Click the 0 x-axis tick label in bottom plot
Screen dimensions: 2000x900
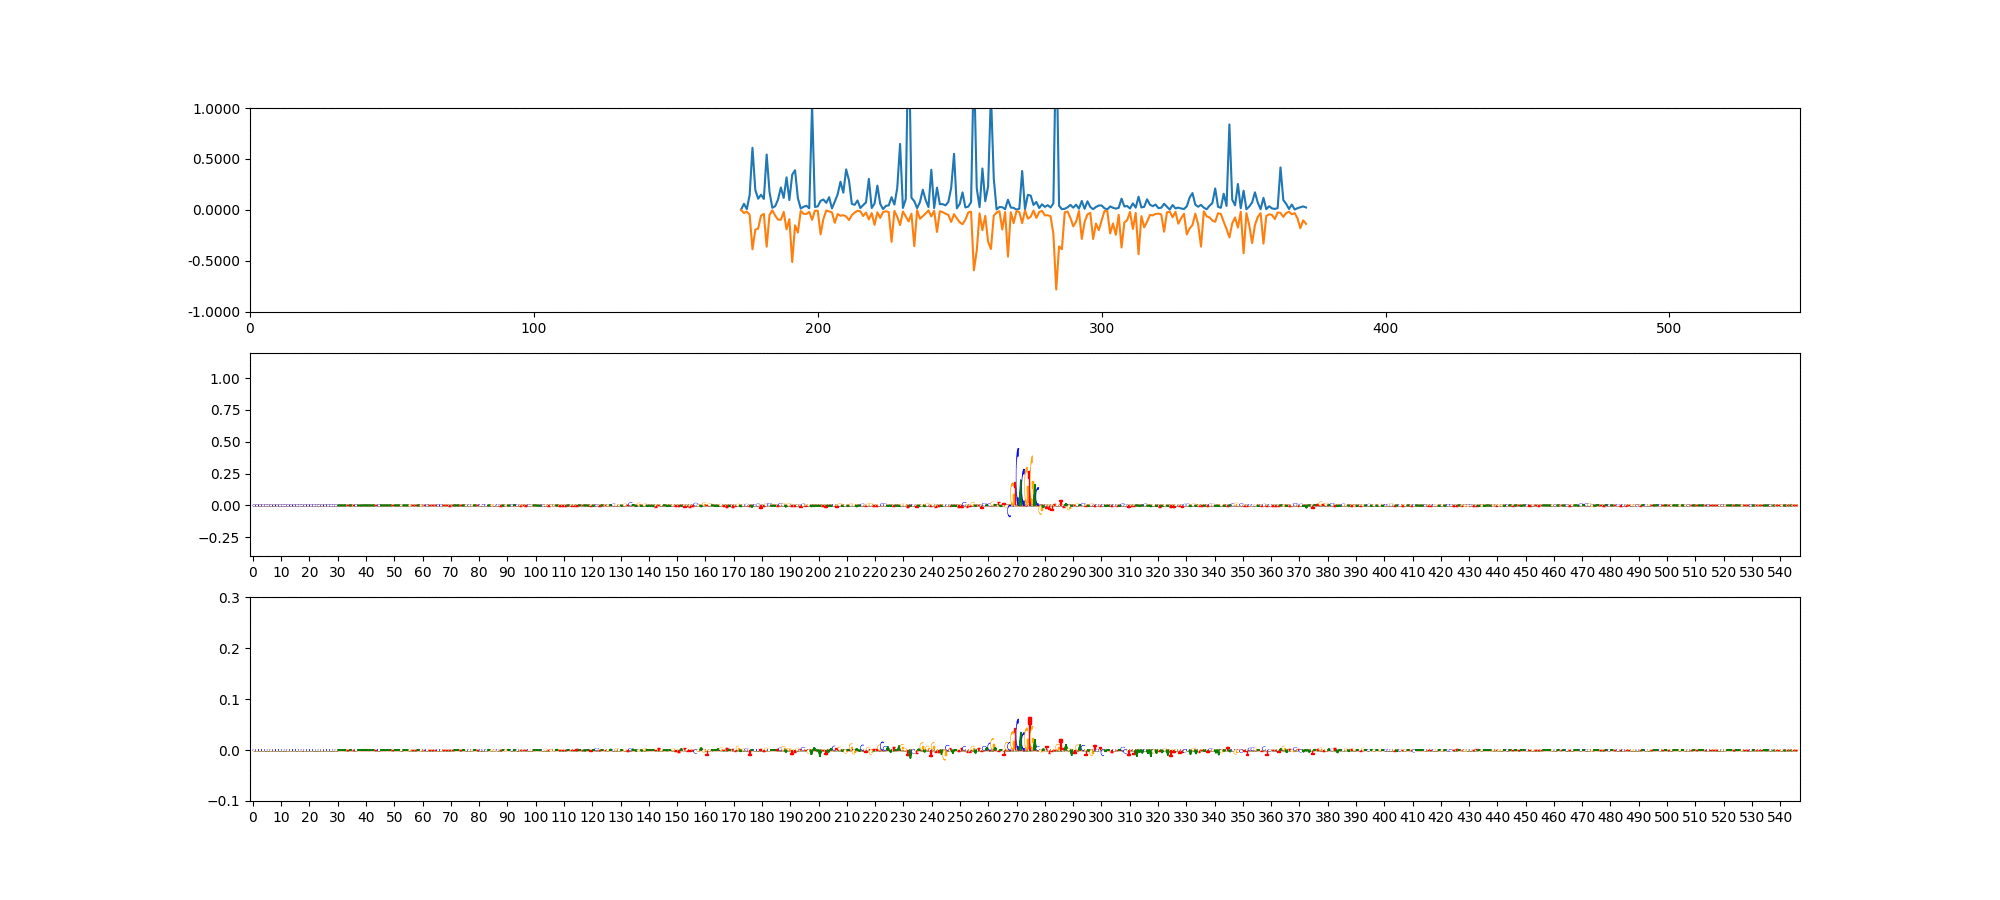point(253,817)
